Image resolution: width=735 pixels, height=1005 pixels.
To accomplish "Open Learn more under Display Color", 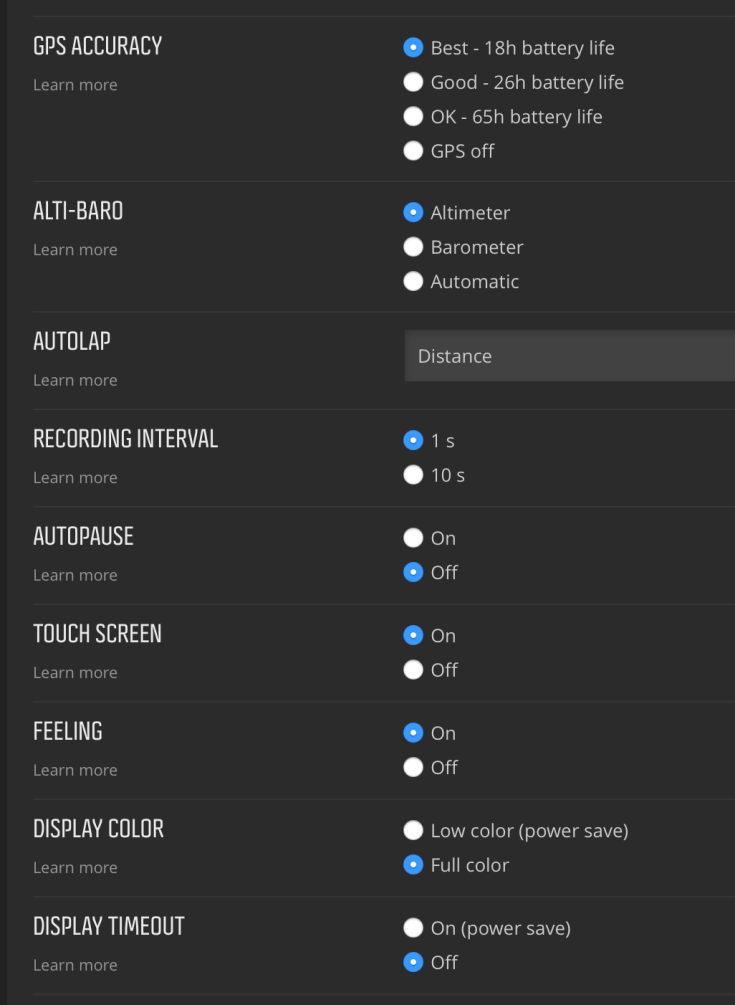I will coord(75,868).
